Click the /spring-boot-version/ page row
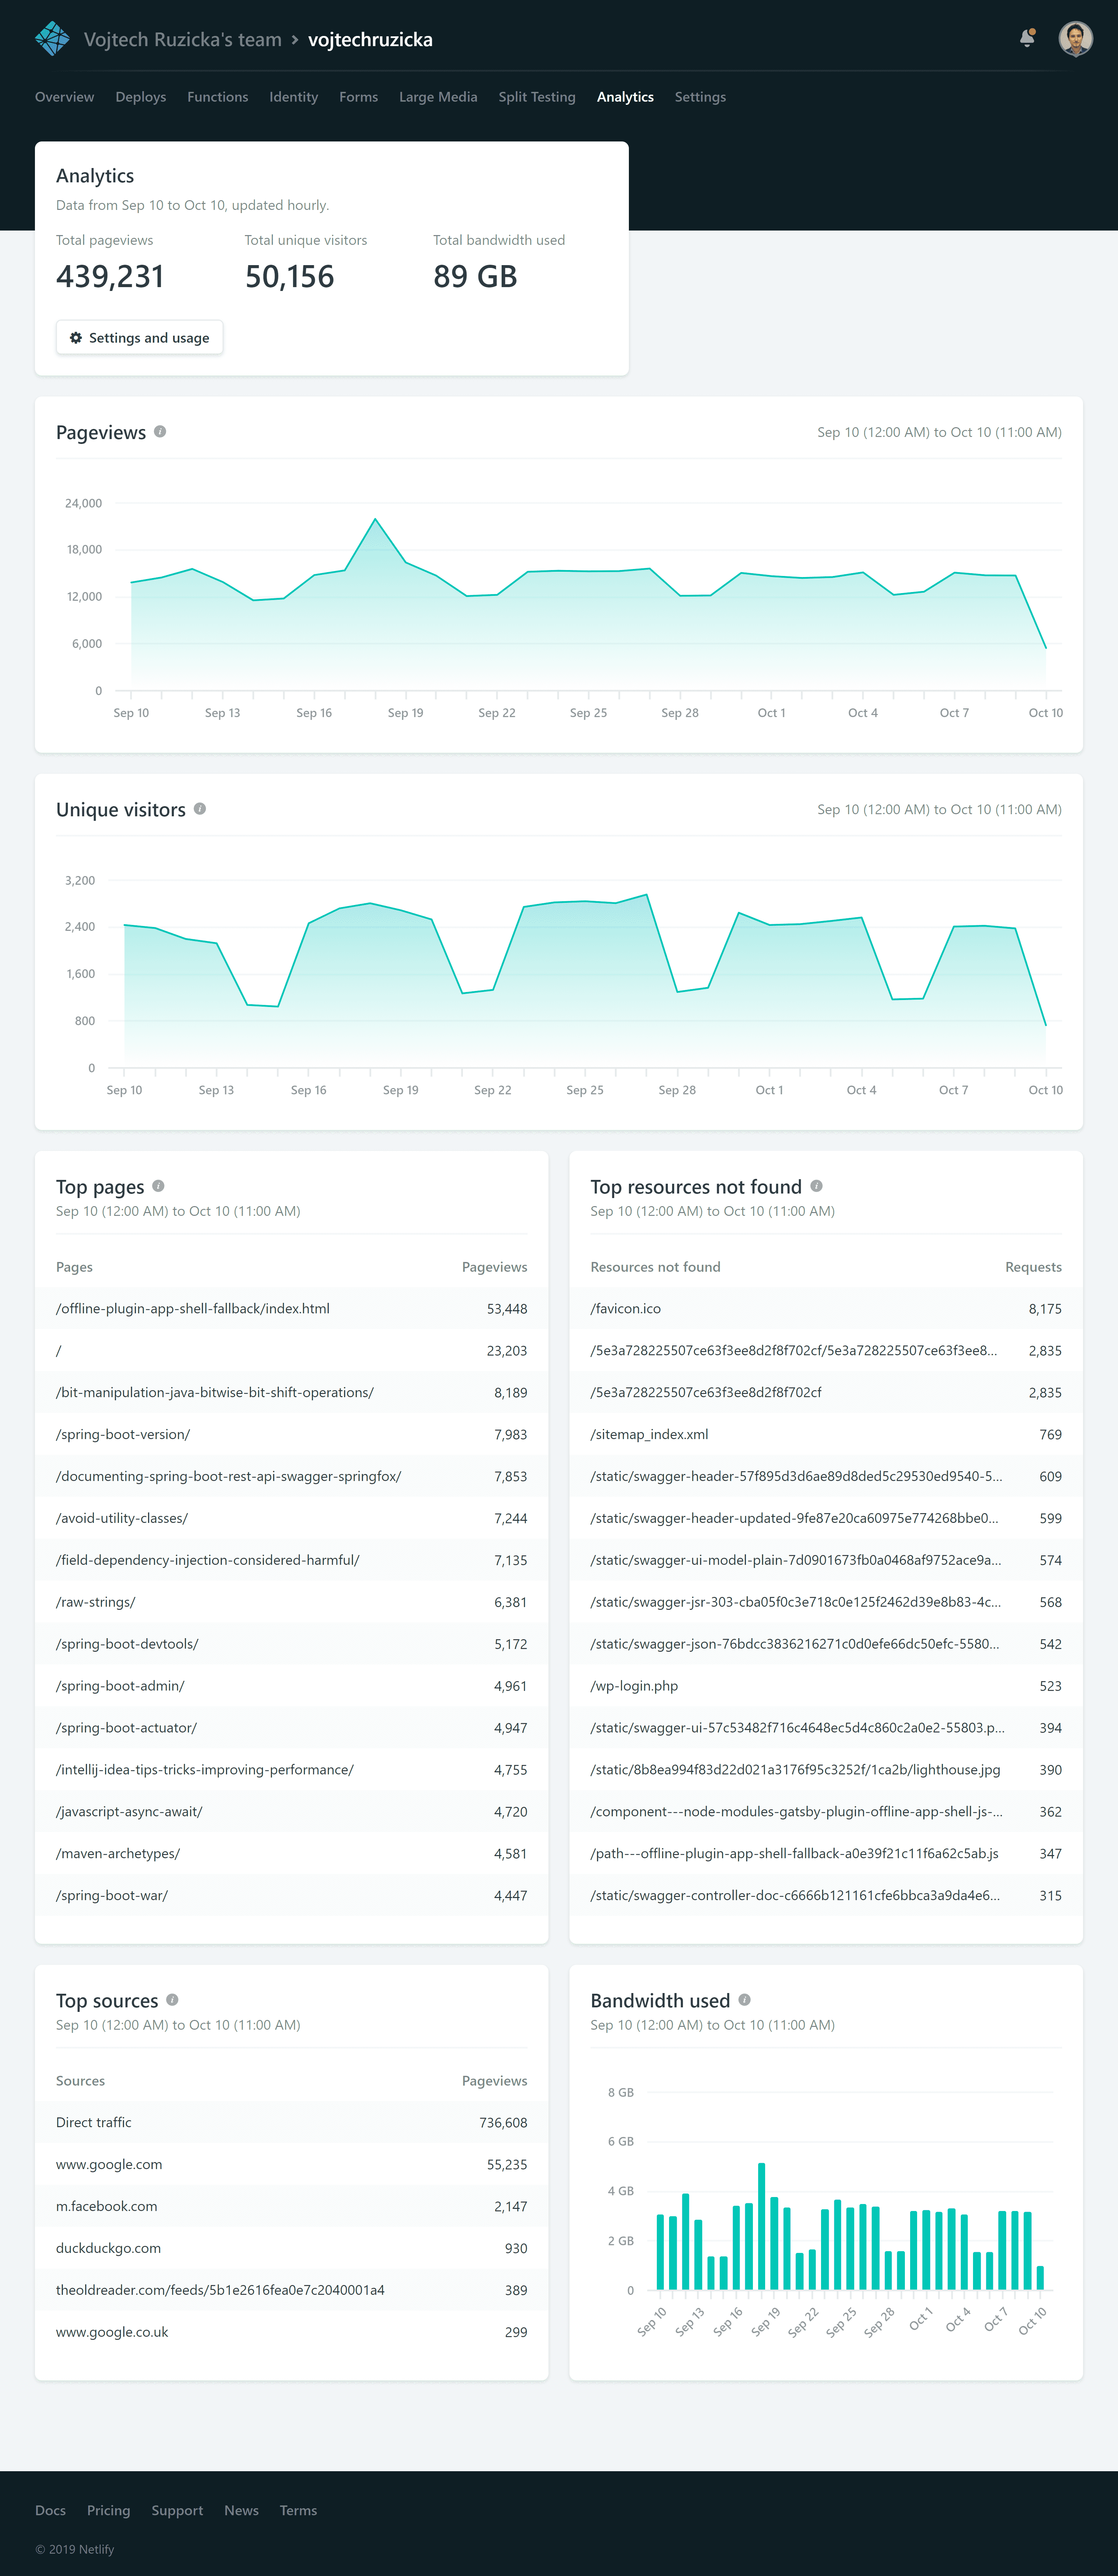Image resolution: width=1118 pixels, height=2576 pixels. pos(290,1434)
